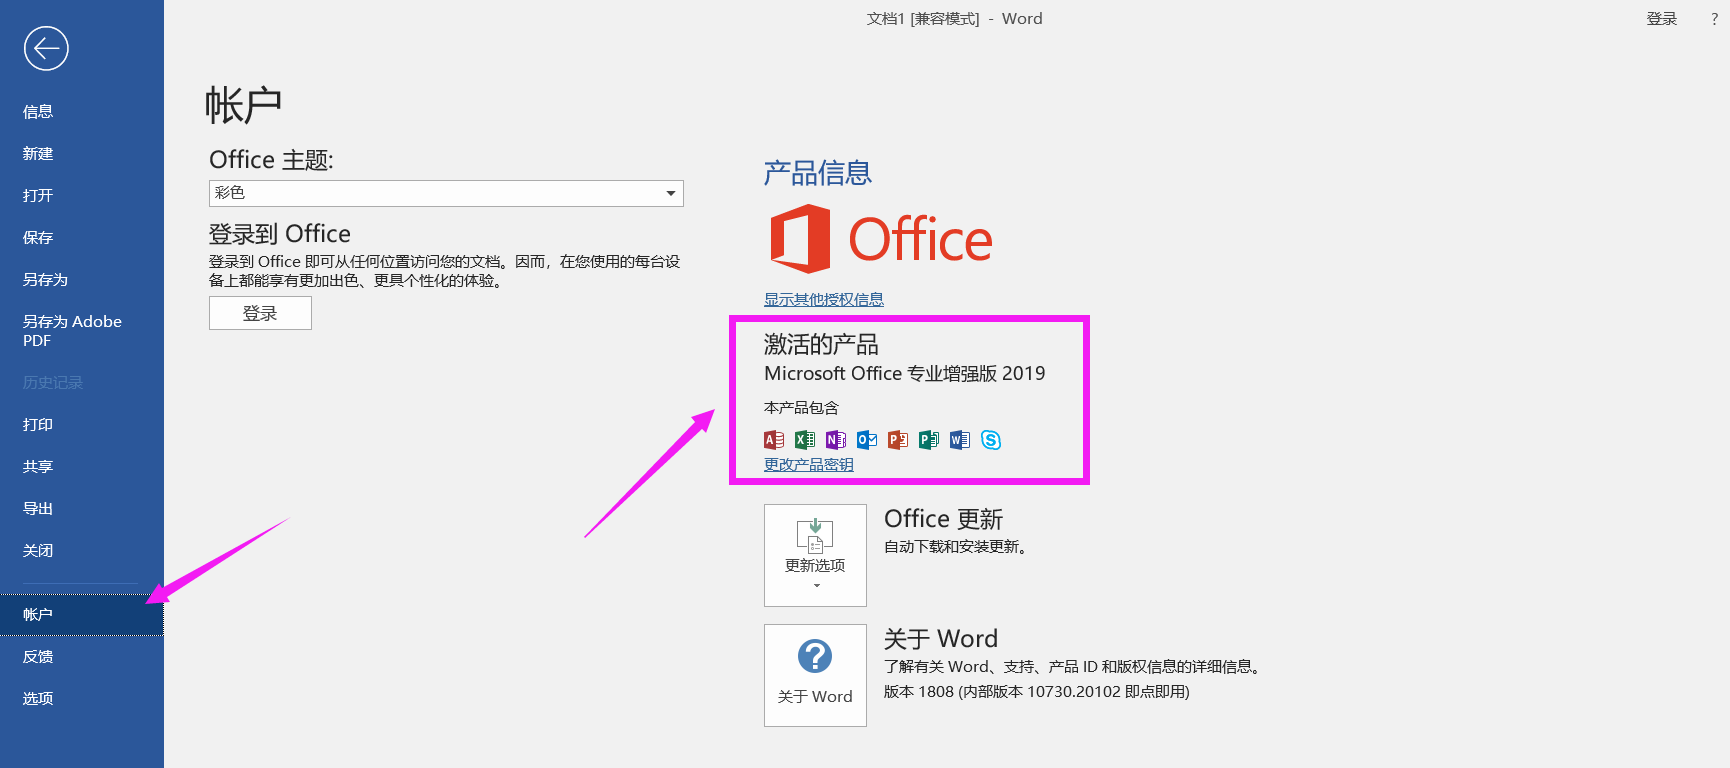Click the Word app icon in product list
This screenshot has height=768, width=1730.
tap(960, 440)
